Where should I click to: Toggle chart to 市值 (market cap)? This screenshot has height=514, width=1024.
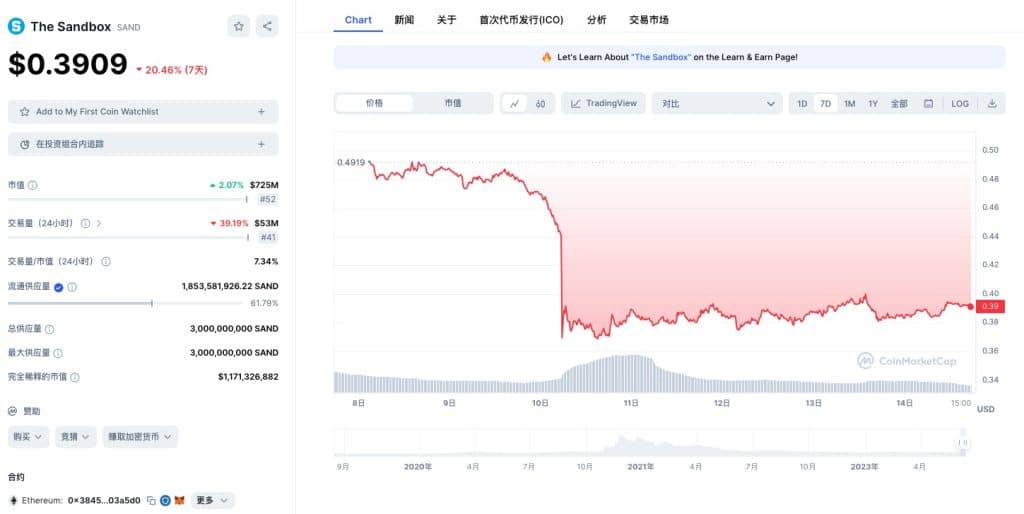(452, 103)
